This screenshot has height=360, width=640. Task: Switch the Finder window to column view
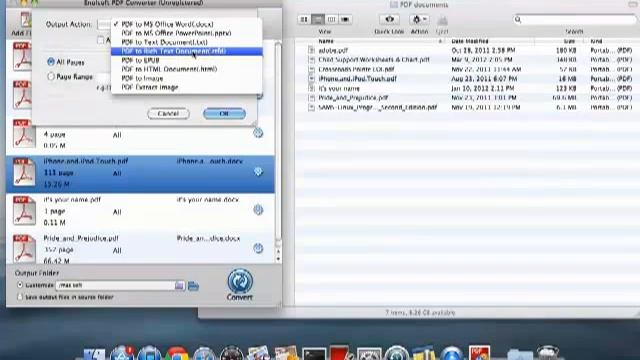(x=331, y=19)
